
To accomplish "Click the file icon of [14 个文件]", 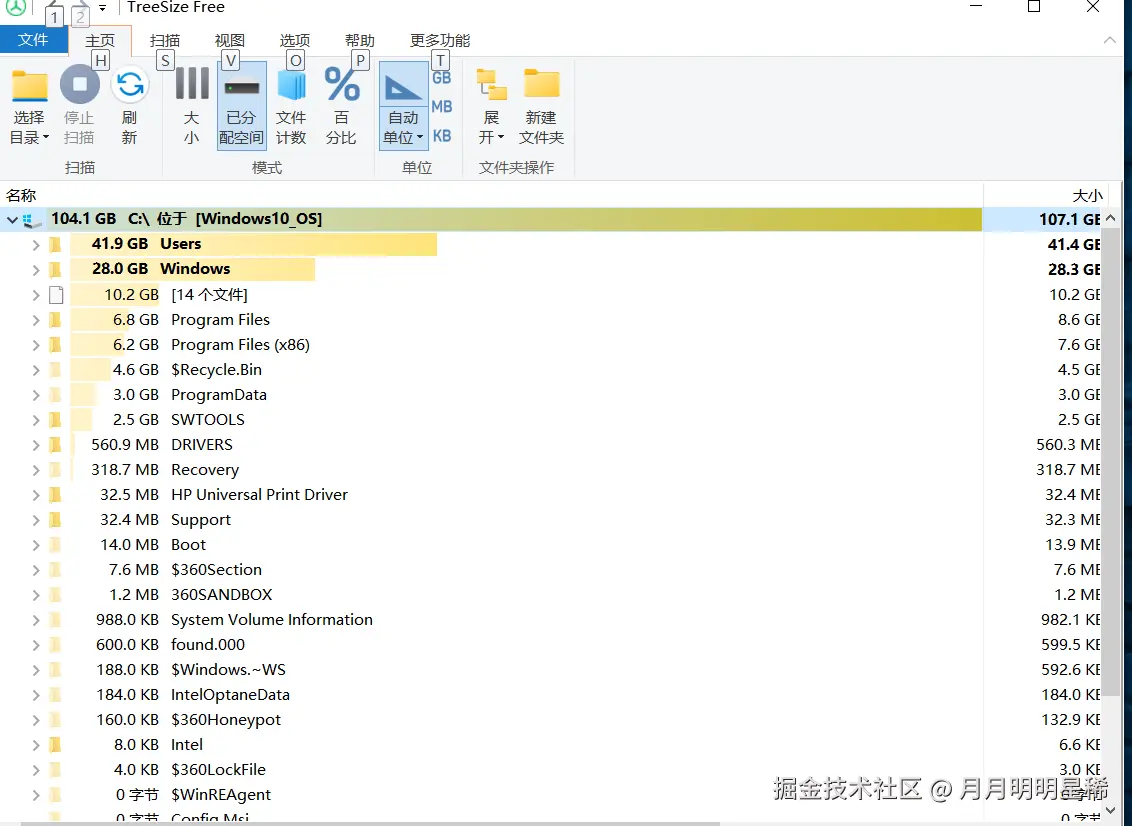I will (56, 295).
